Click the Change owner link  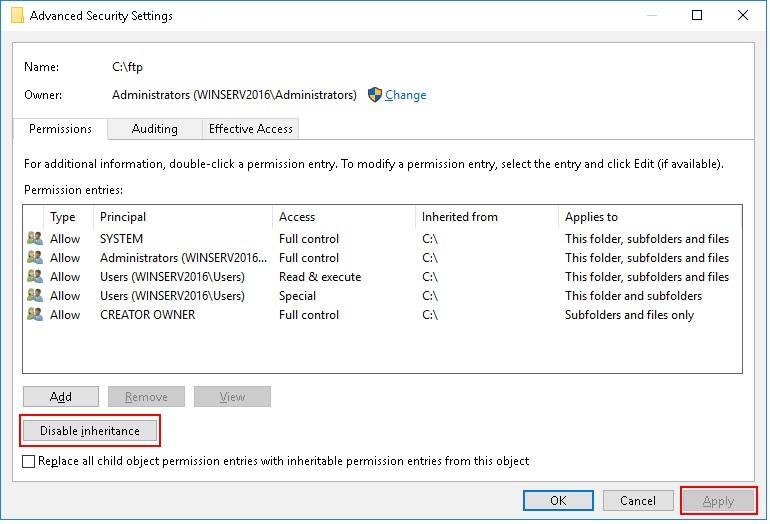click(405, 95)
